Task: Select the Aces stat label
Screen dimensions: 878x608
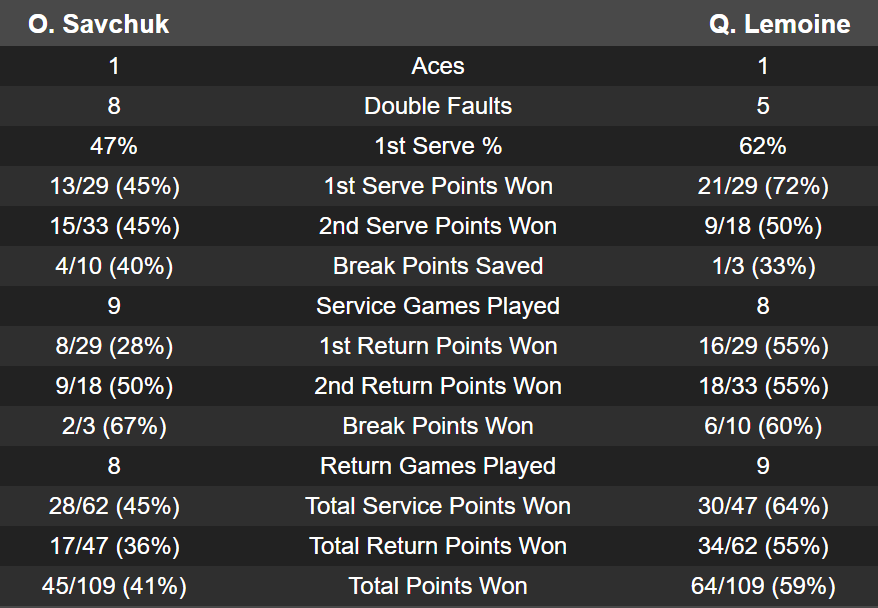Action: click(438, 66)
